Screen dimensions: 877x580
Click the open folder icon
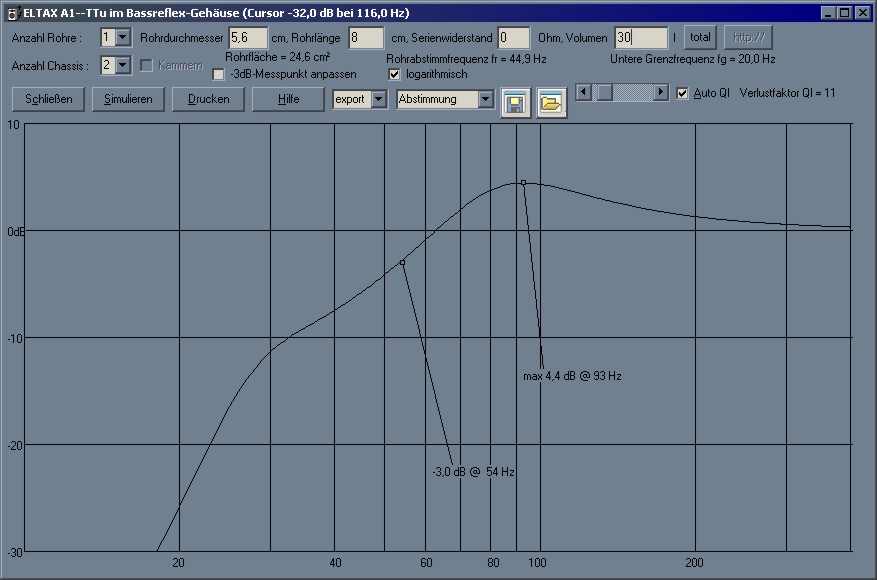[x=551, y=103]
